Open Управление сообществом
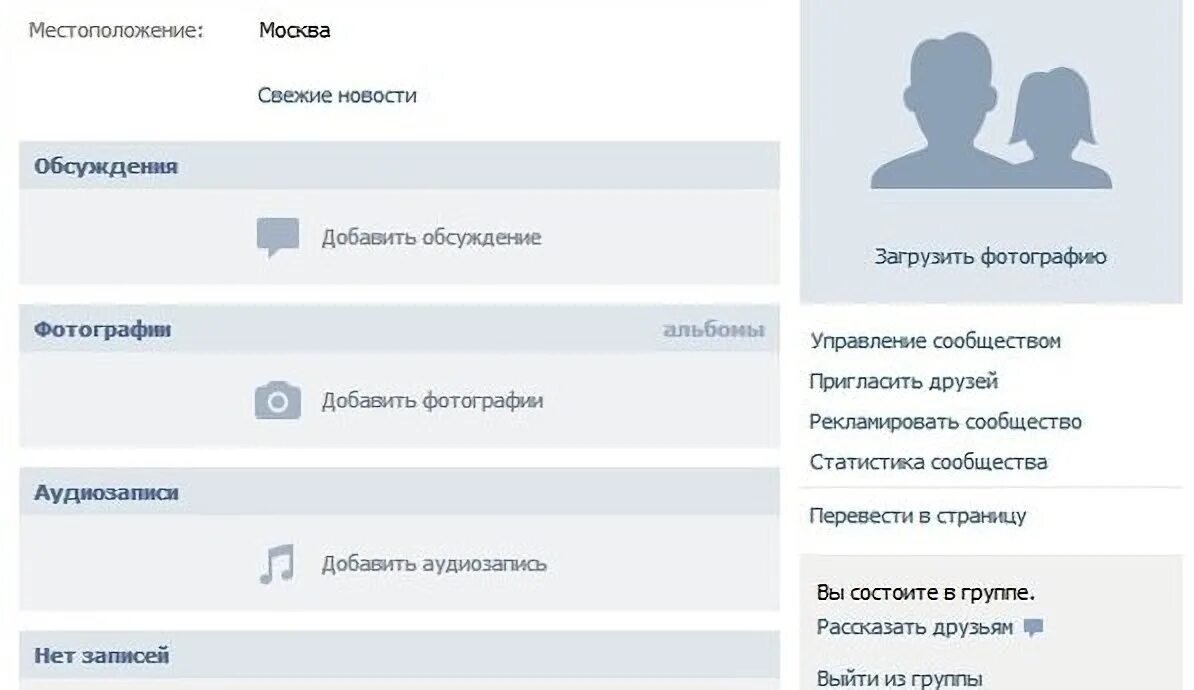 pyautogui.click(x=935, y=341)
